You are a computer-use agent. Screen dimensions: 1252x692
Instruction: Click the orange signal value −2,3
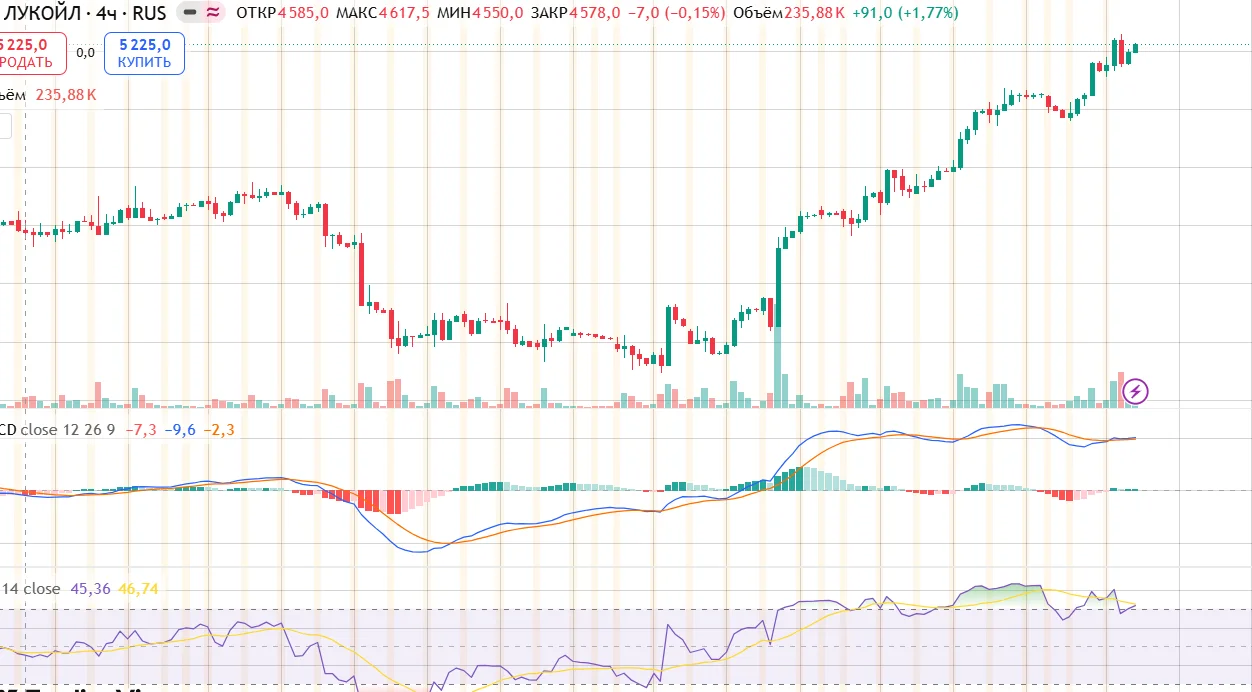coord(219,429)
